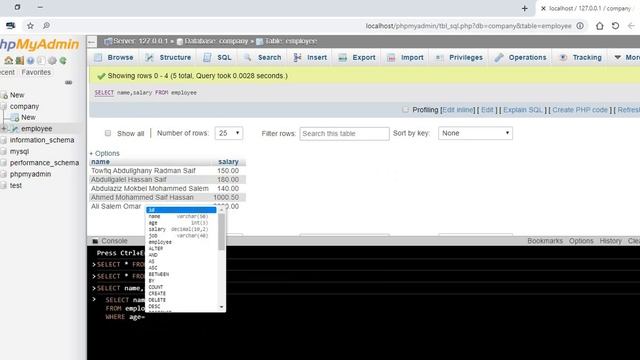640x360 pixels.
Task: Click the Export tab icon
Action: pyautogui.click(x=343, y=58)
